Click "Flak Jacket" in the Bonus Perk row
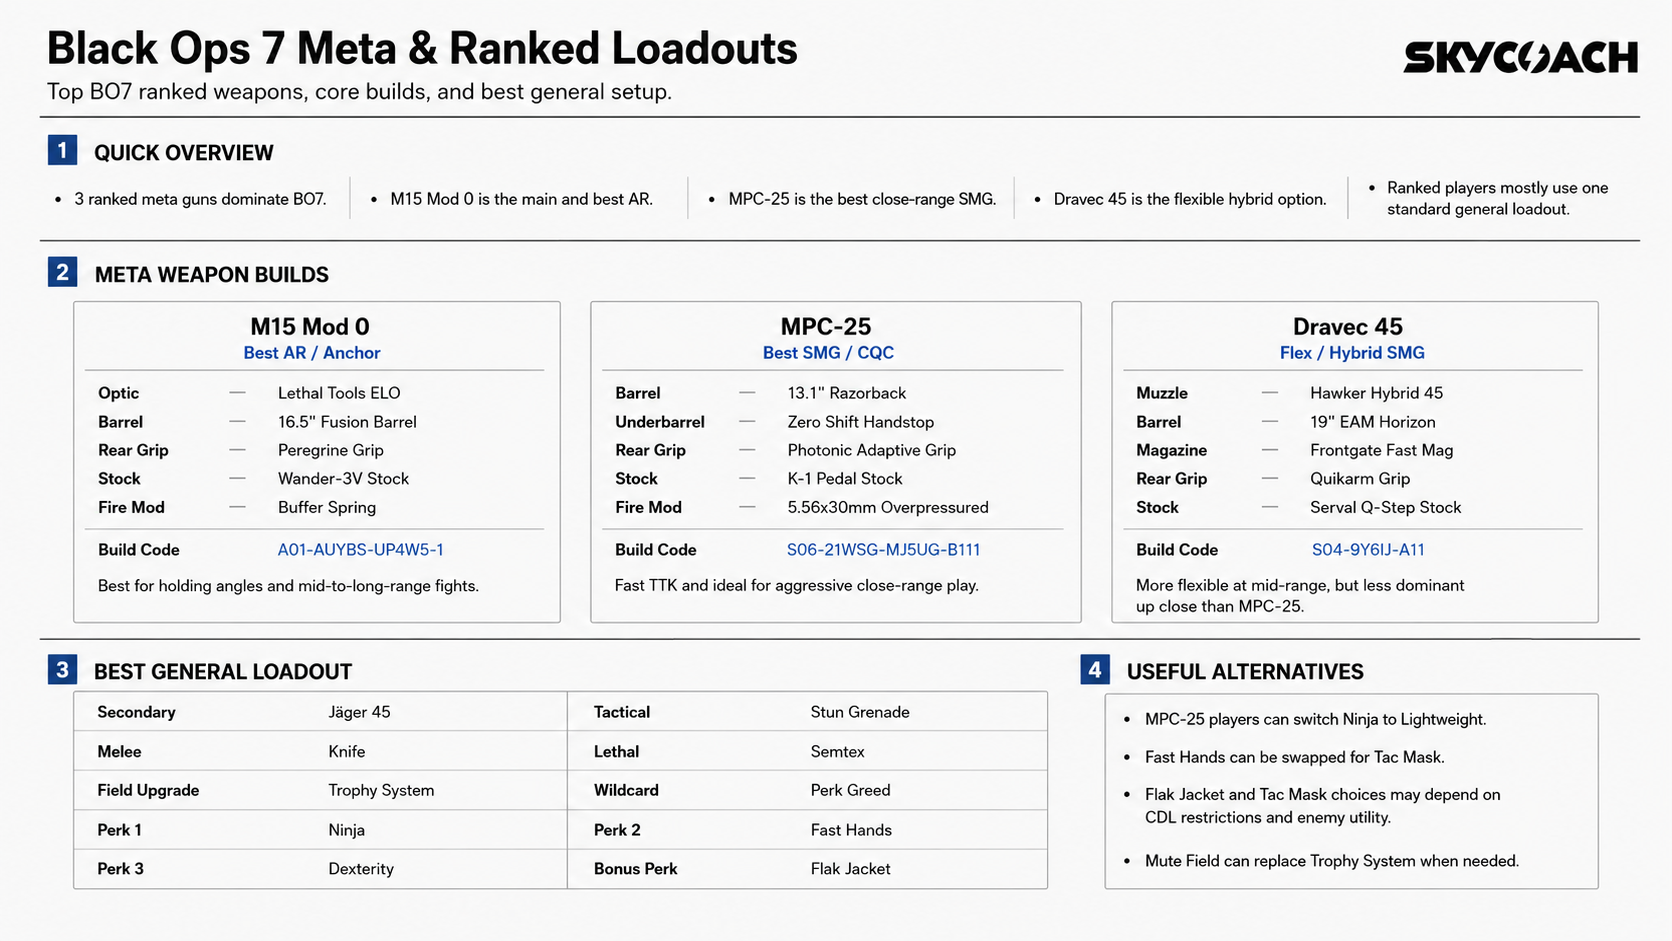The width and height of the screenshot is (1672, 941). [851, 869]
